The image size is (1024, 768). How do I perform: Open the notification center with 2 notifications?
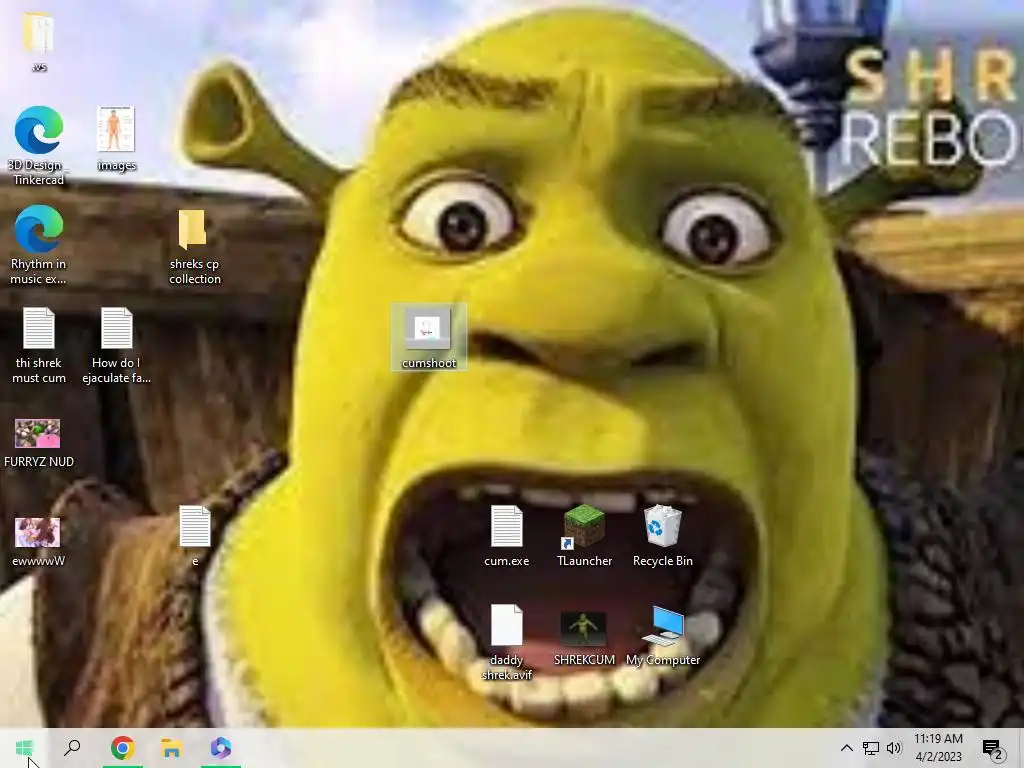pos(993,748)
